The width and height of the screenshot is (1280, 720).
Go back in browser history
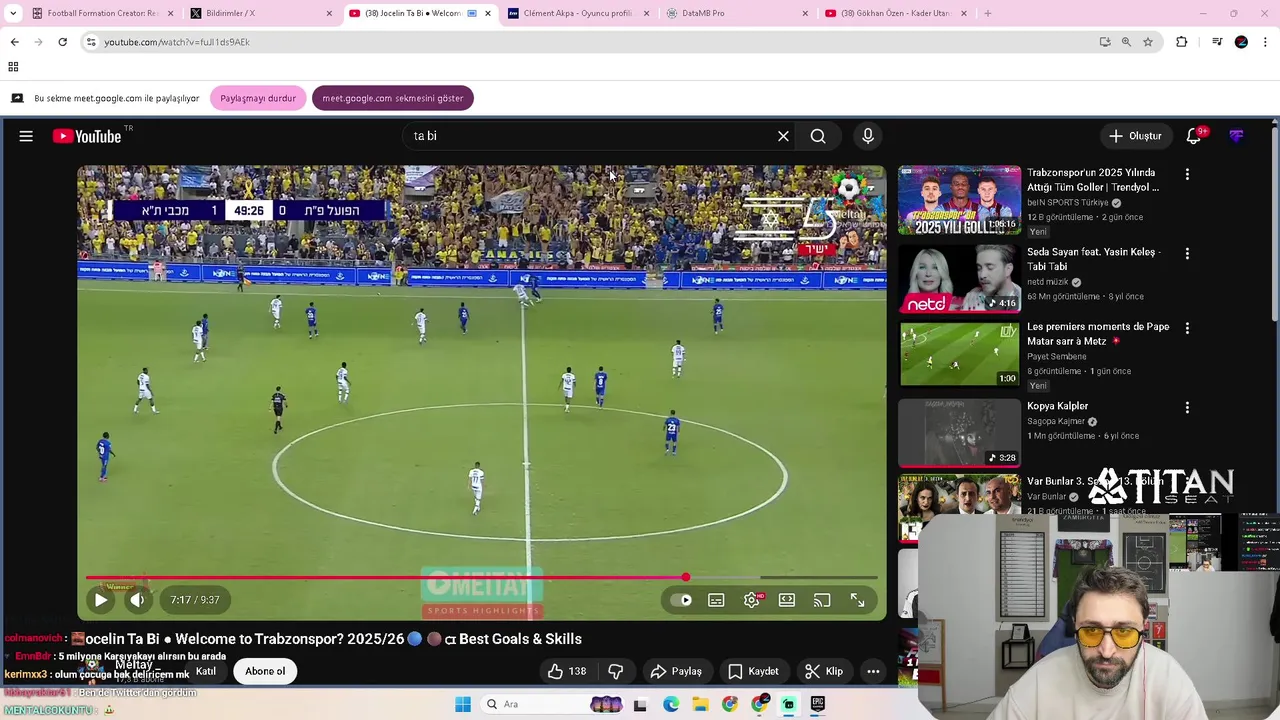tap(14, 42)
